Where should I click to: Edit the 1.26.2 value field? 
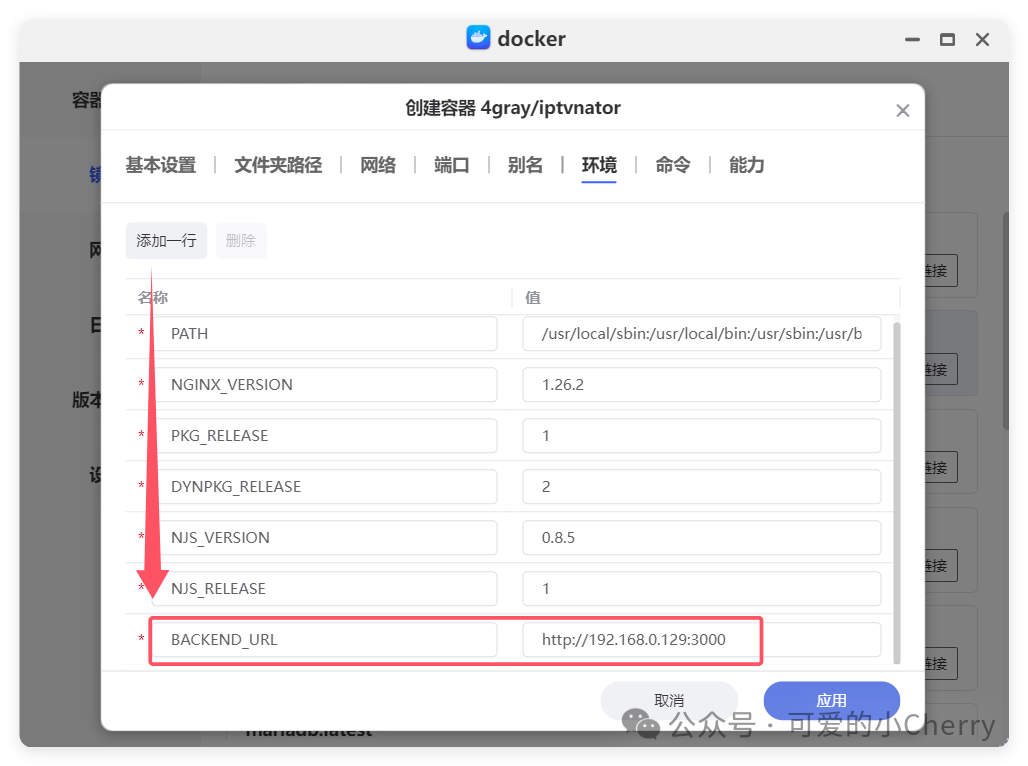[702, 385]
